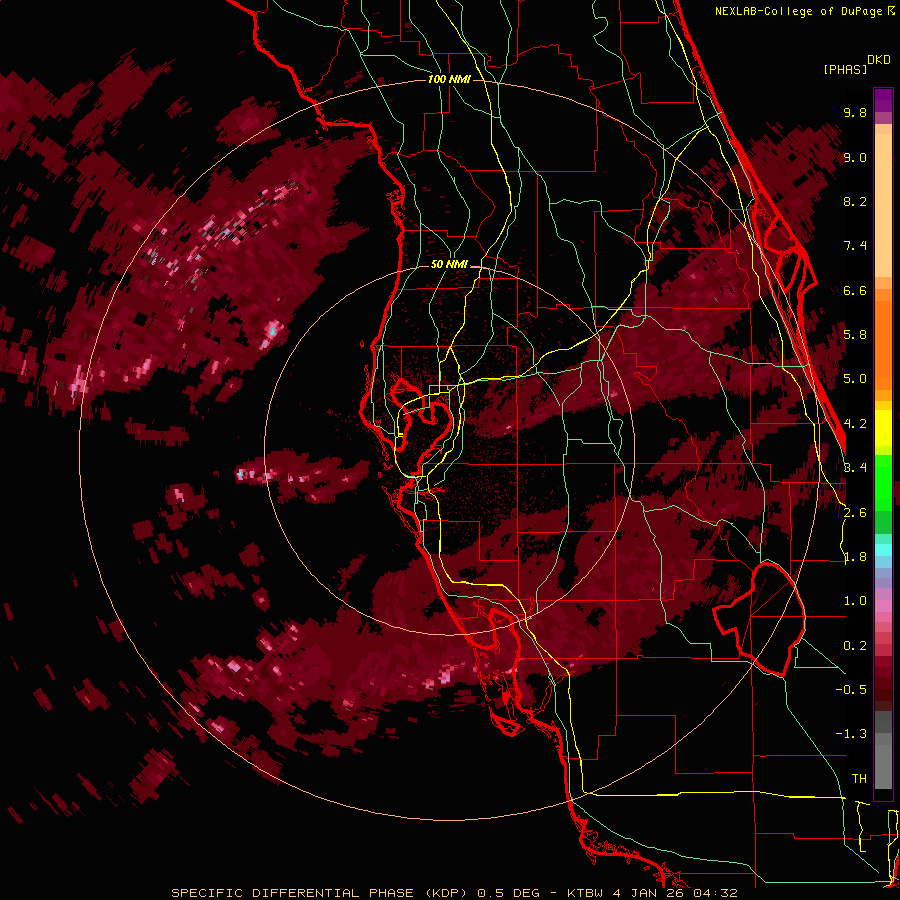The image size is (900, 900).
Task: Click the "DKD" label above color scale
Action: [879, 60]
